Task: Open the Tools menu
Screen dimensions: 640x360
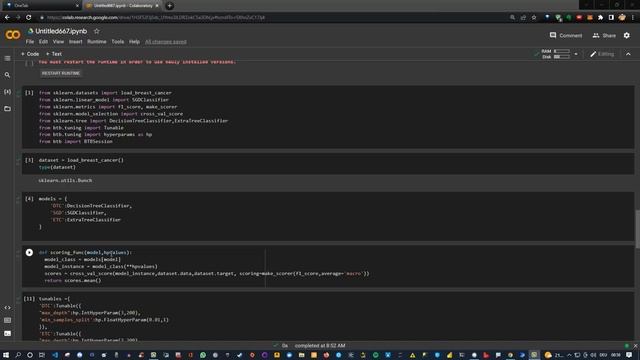Action: (x=118, y=42)
